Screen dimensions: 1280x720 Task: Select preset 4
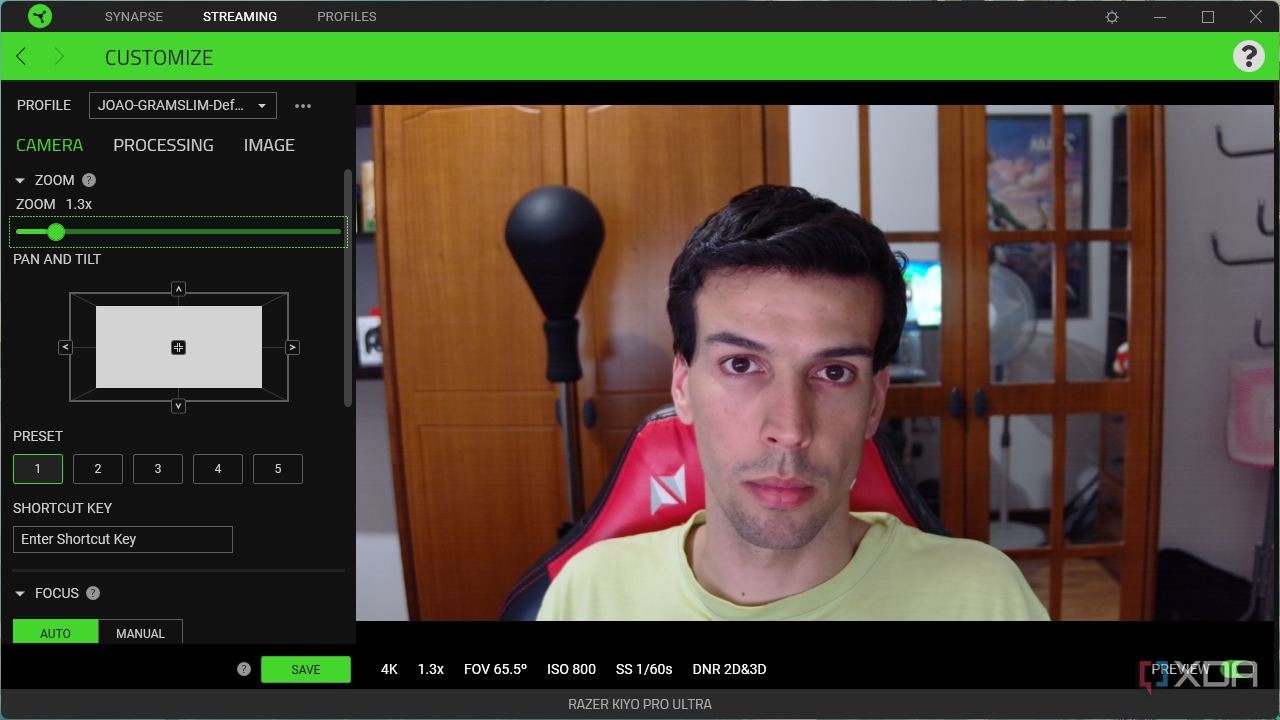(218, 469)
